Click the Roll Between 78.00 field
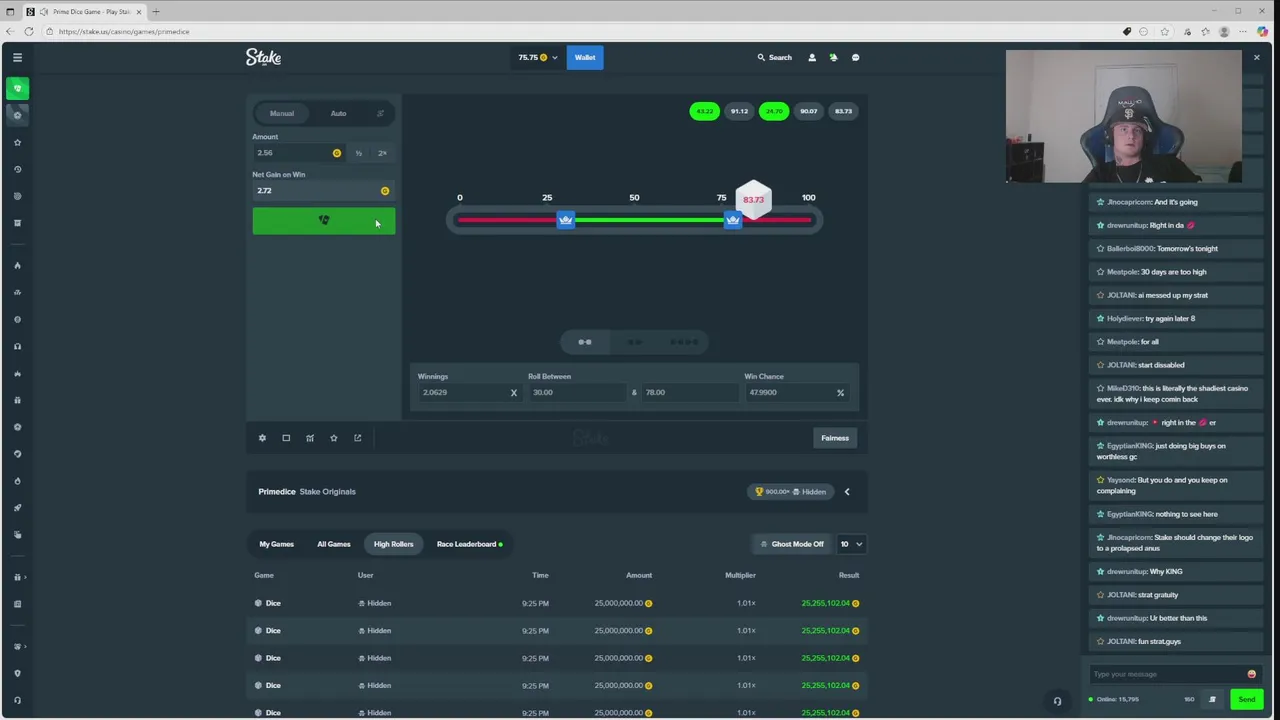The image size is (1280, 720). pyautogui.click(x=688, y=392)
